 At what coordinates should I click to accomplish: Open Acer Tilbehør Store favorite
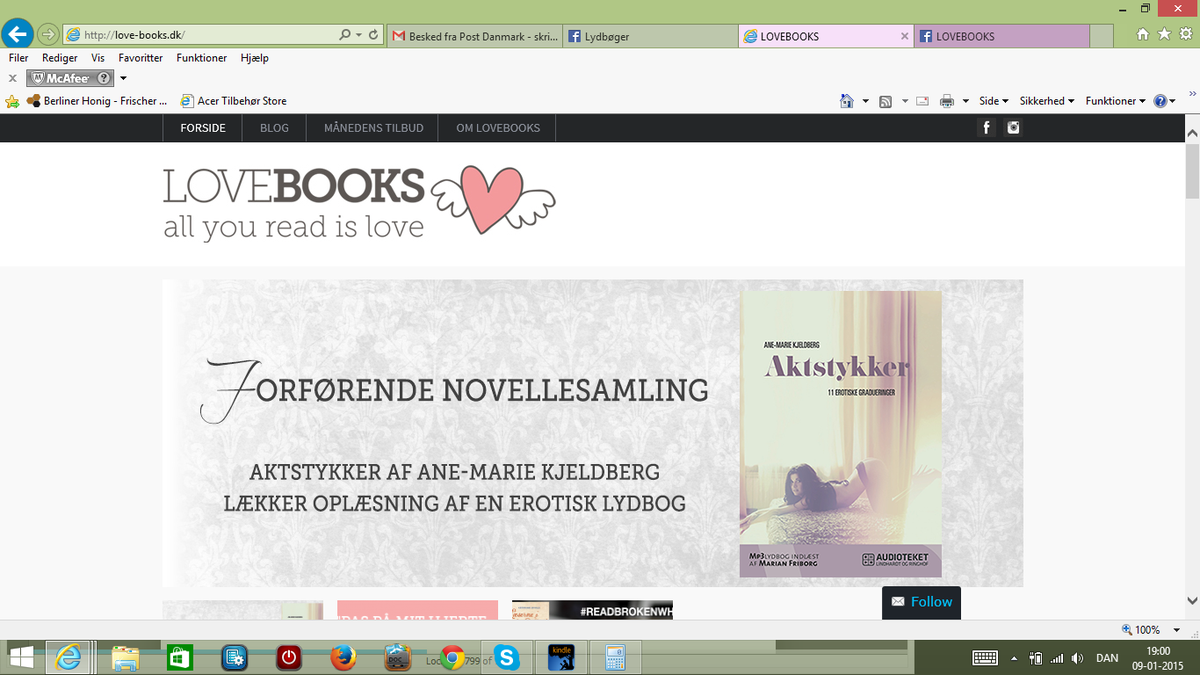pyautogui.click(x=234, y=101)
